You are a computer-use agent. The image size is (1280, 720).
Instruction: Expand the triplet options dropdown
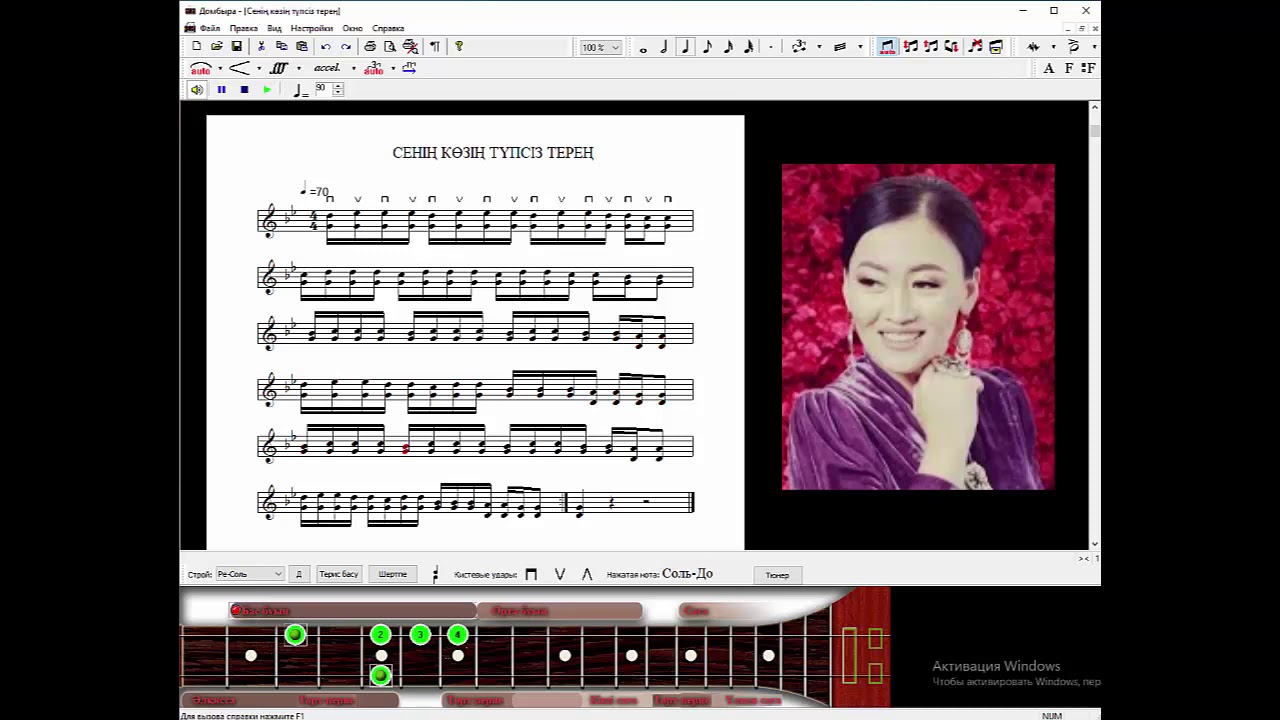pyautogui.click(x=819, y=47)
